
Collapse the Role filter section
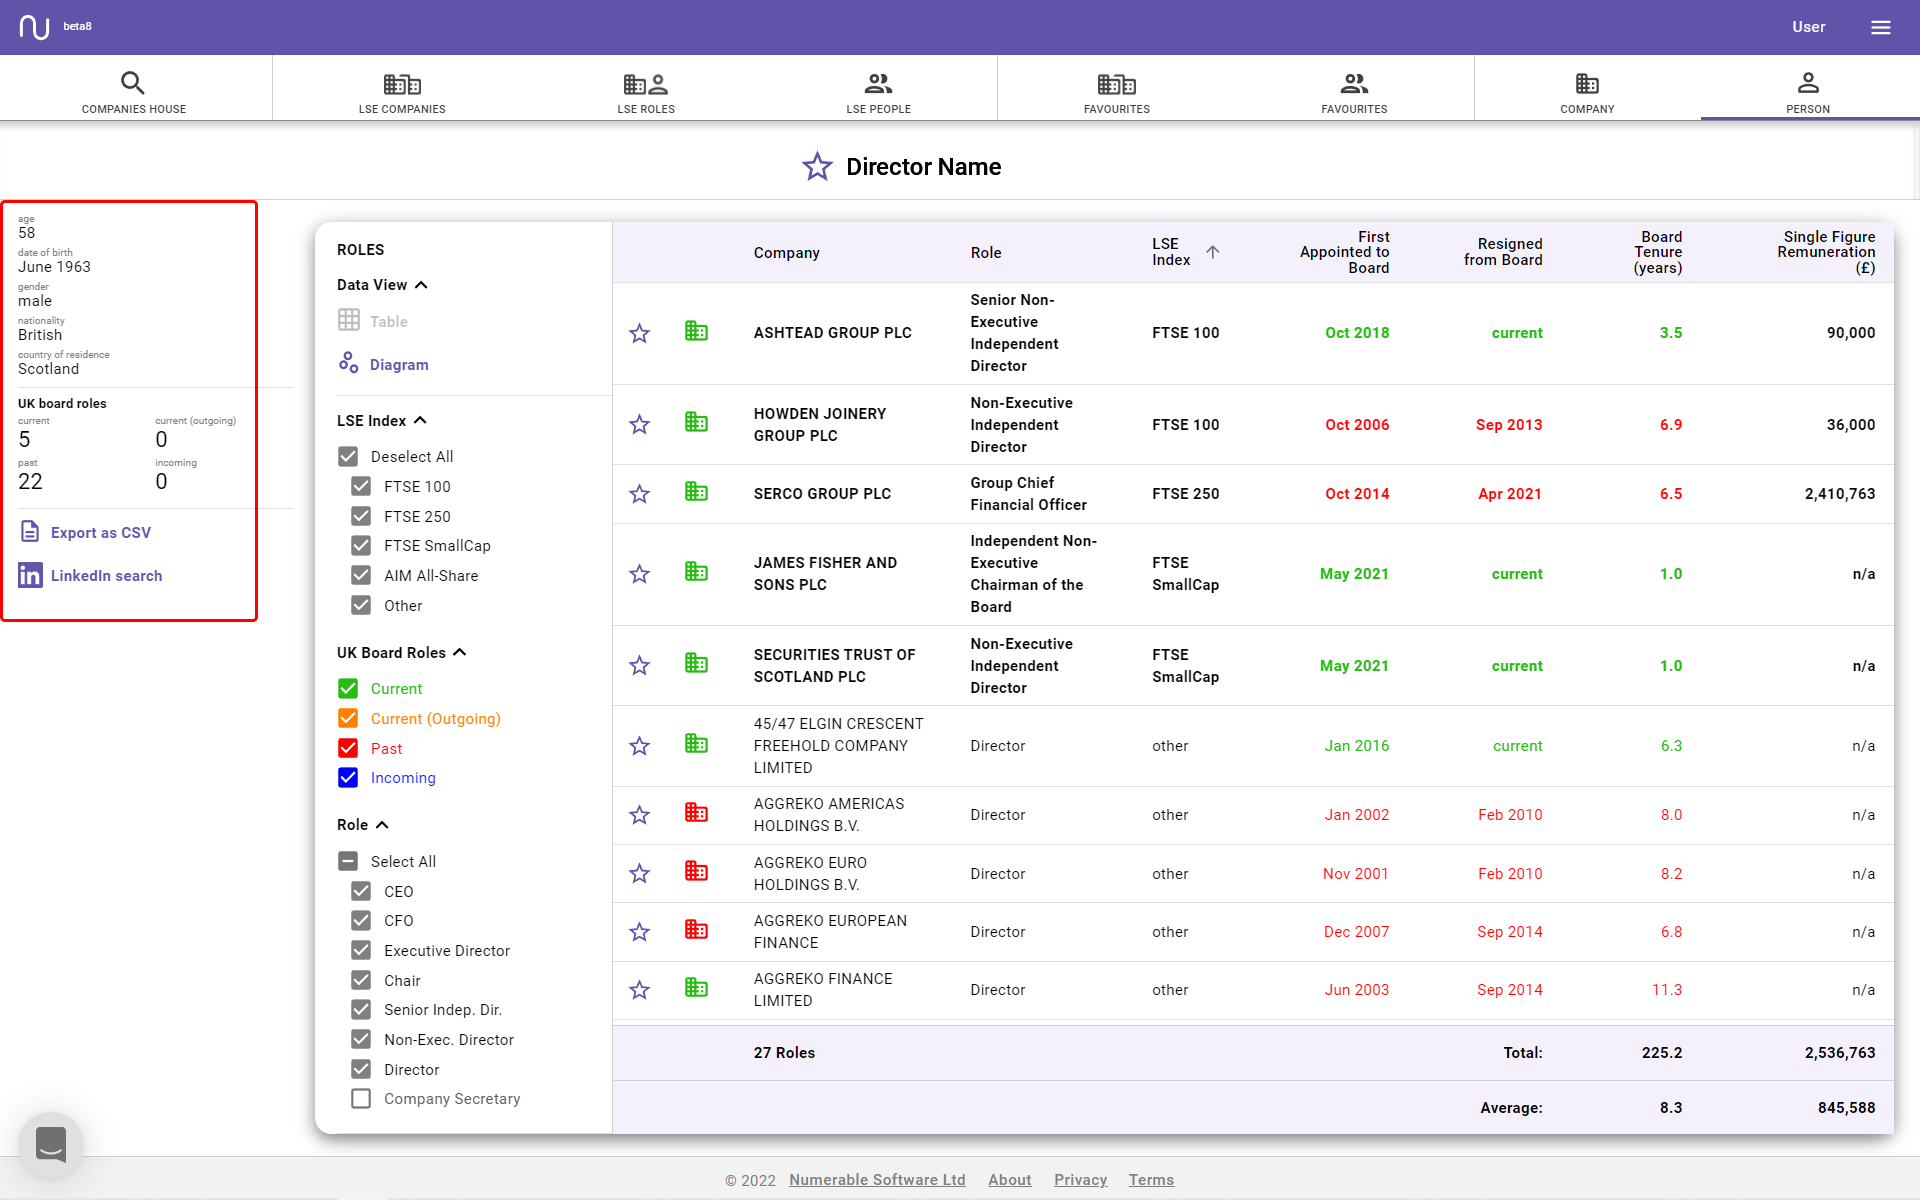point(382,825)
